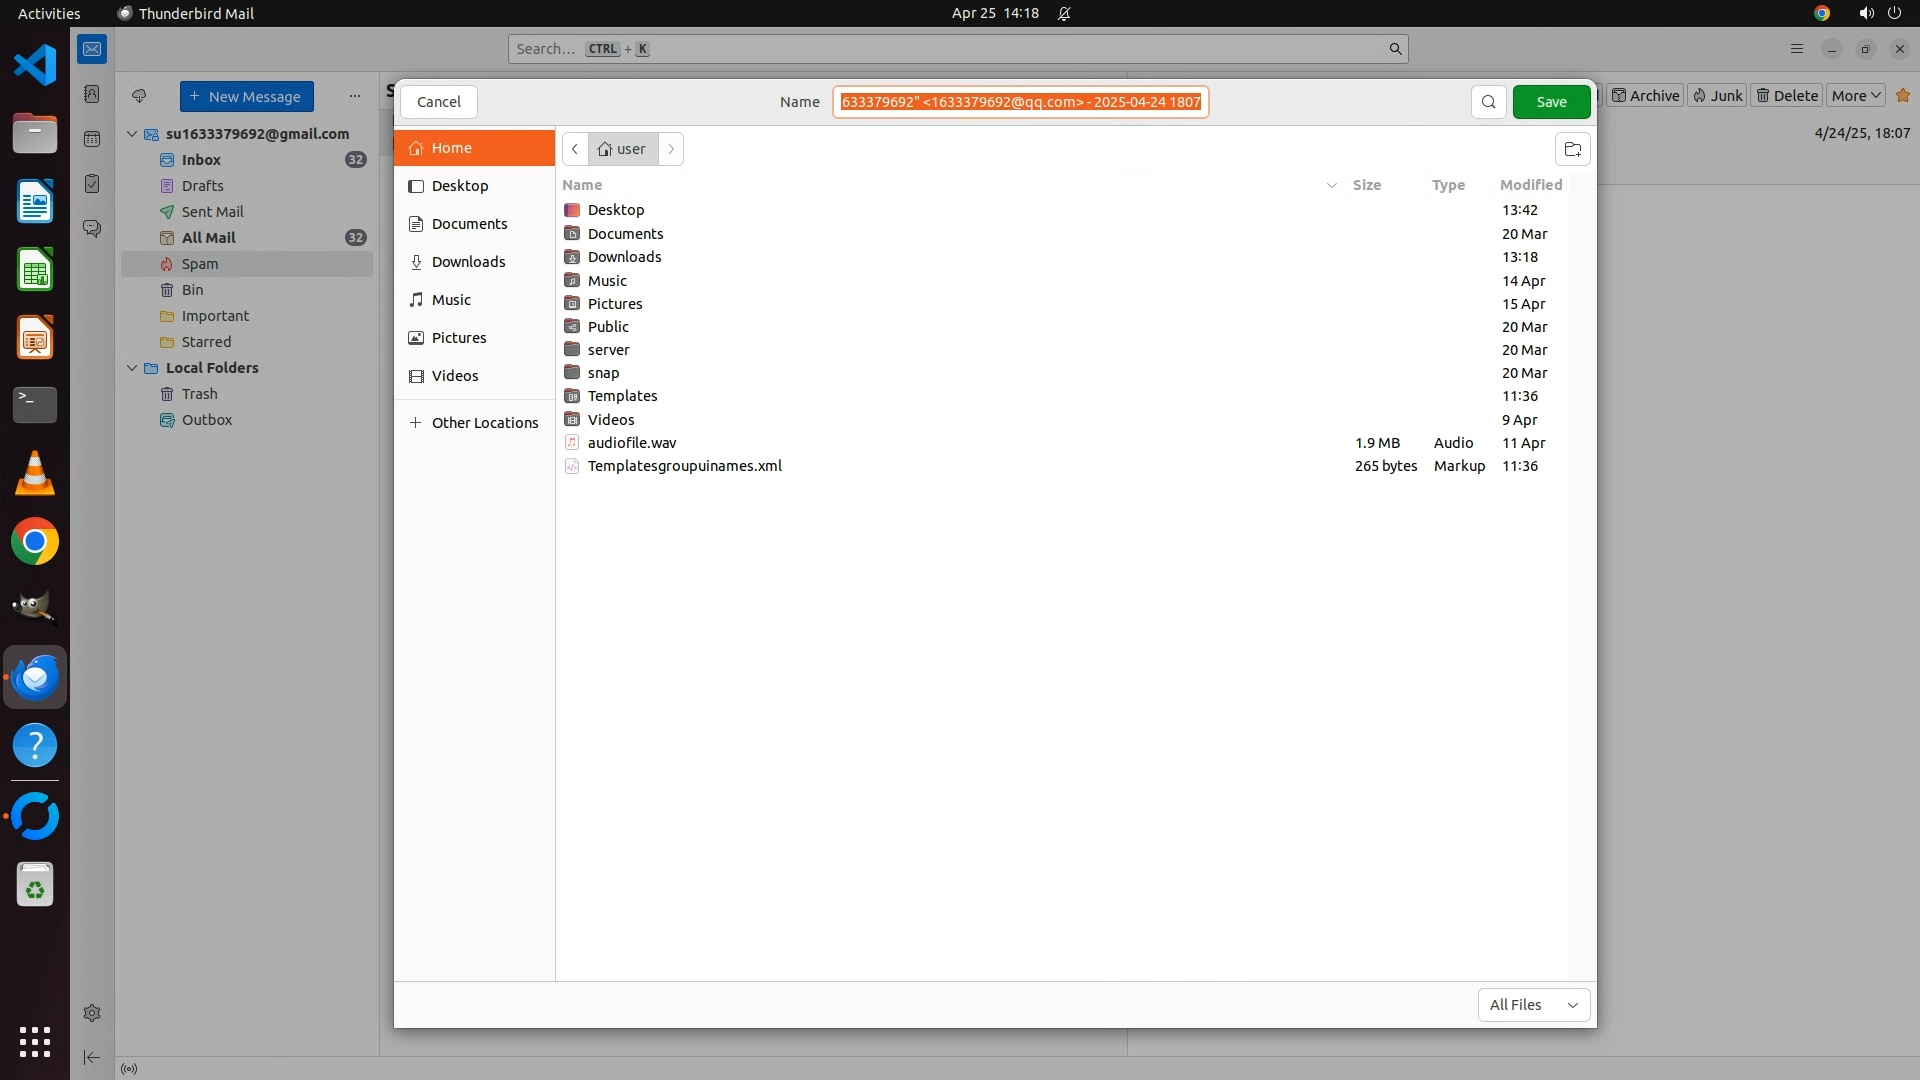
Task: Select audiofile.wav in file list
Action: tap(632, 443)
